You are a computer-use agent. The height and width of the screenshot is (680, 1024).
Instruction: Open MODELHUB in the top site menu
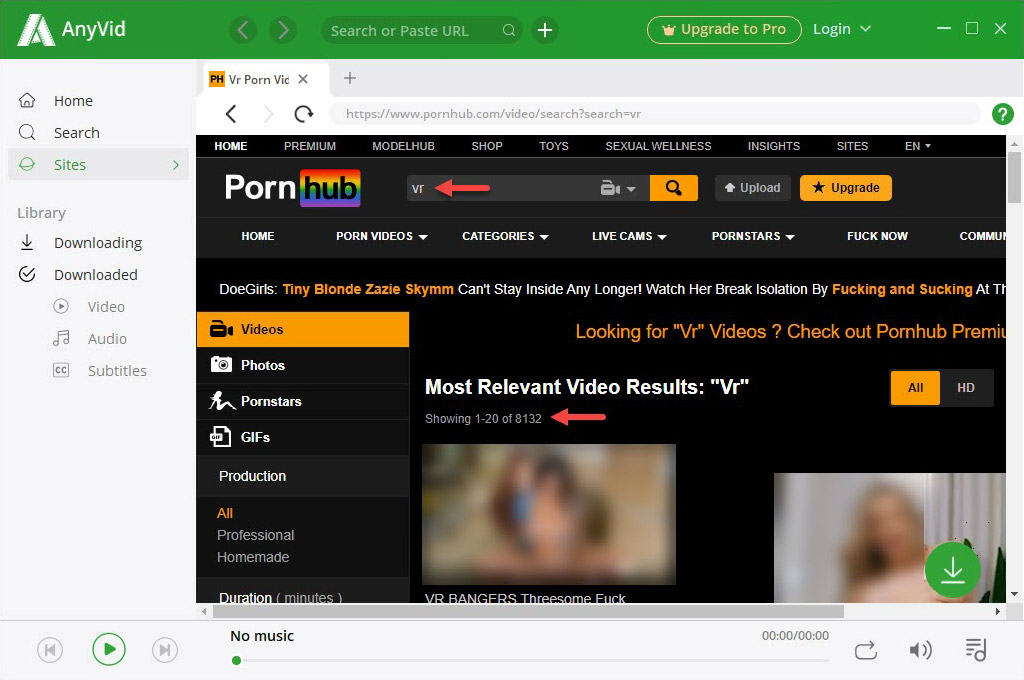coord(403,146)
